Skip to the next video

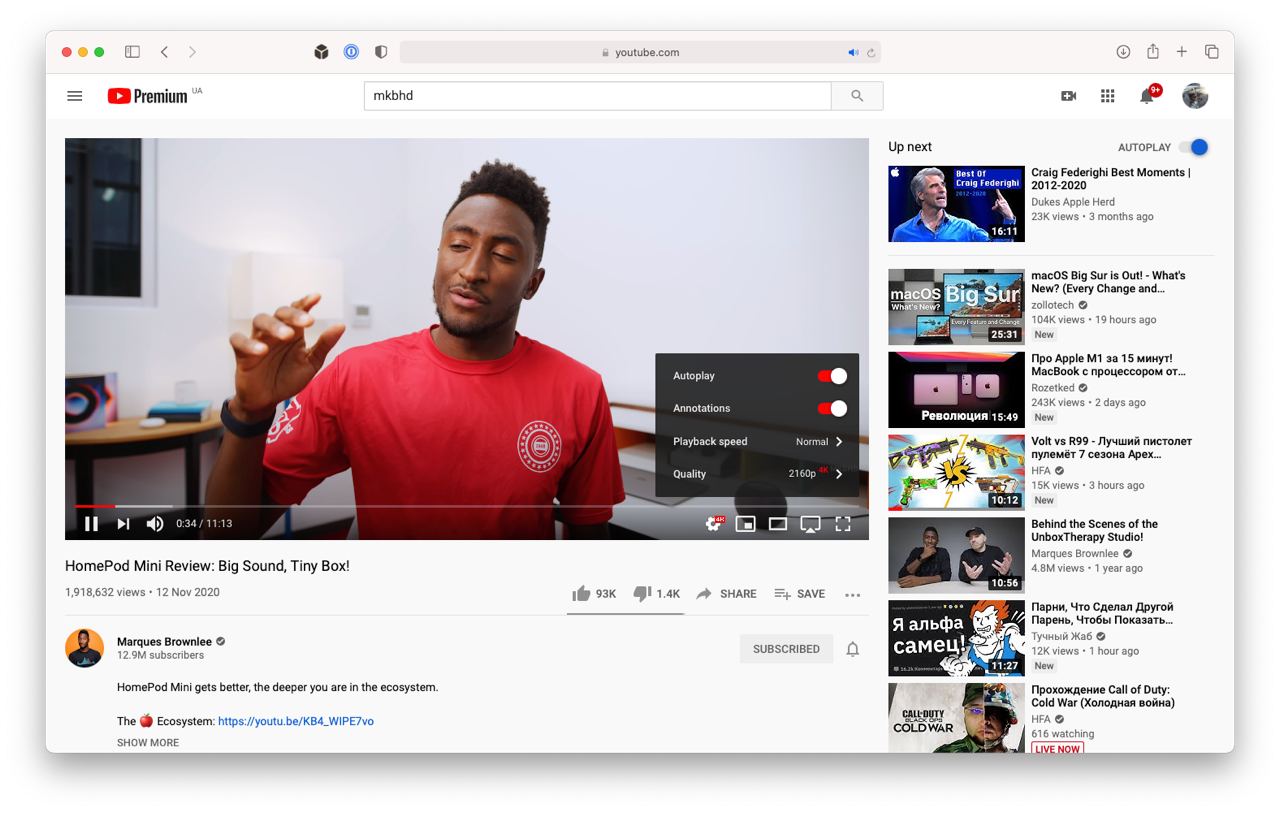click(x=123, y=523)
